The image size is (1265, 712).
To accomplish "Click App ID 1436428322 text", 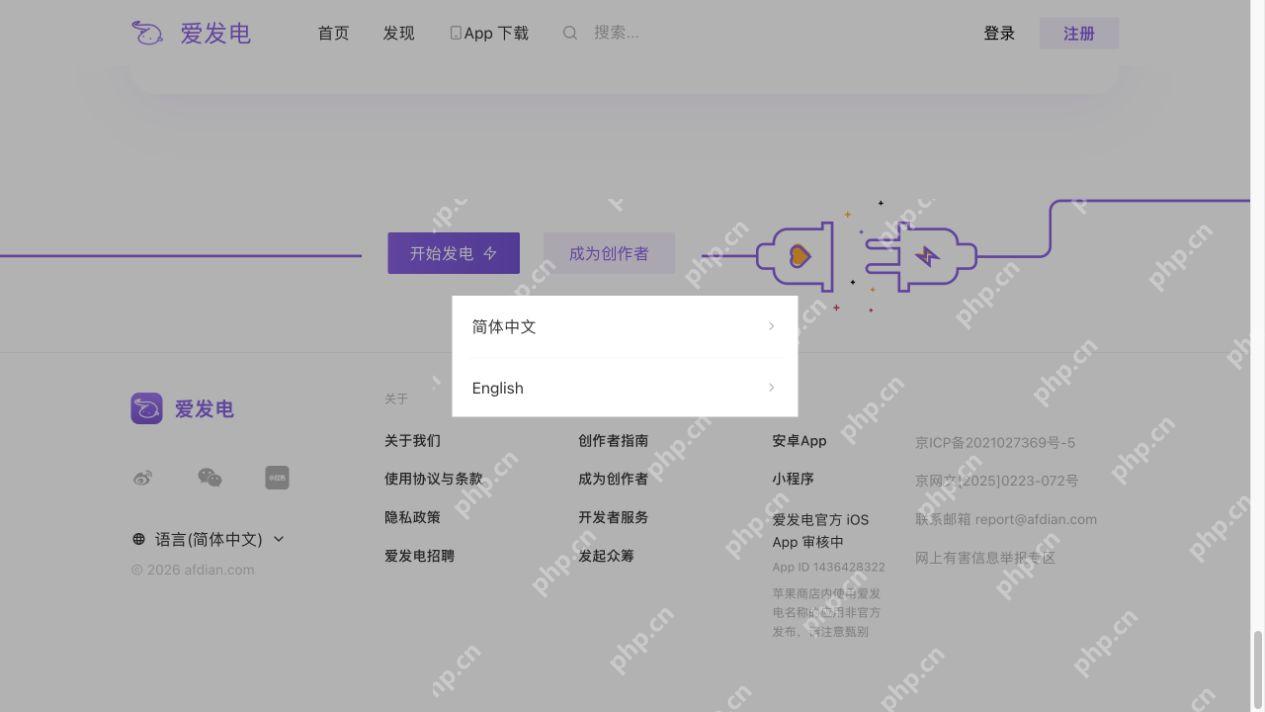I will pos(828,567).
